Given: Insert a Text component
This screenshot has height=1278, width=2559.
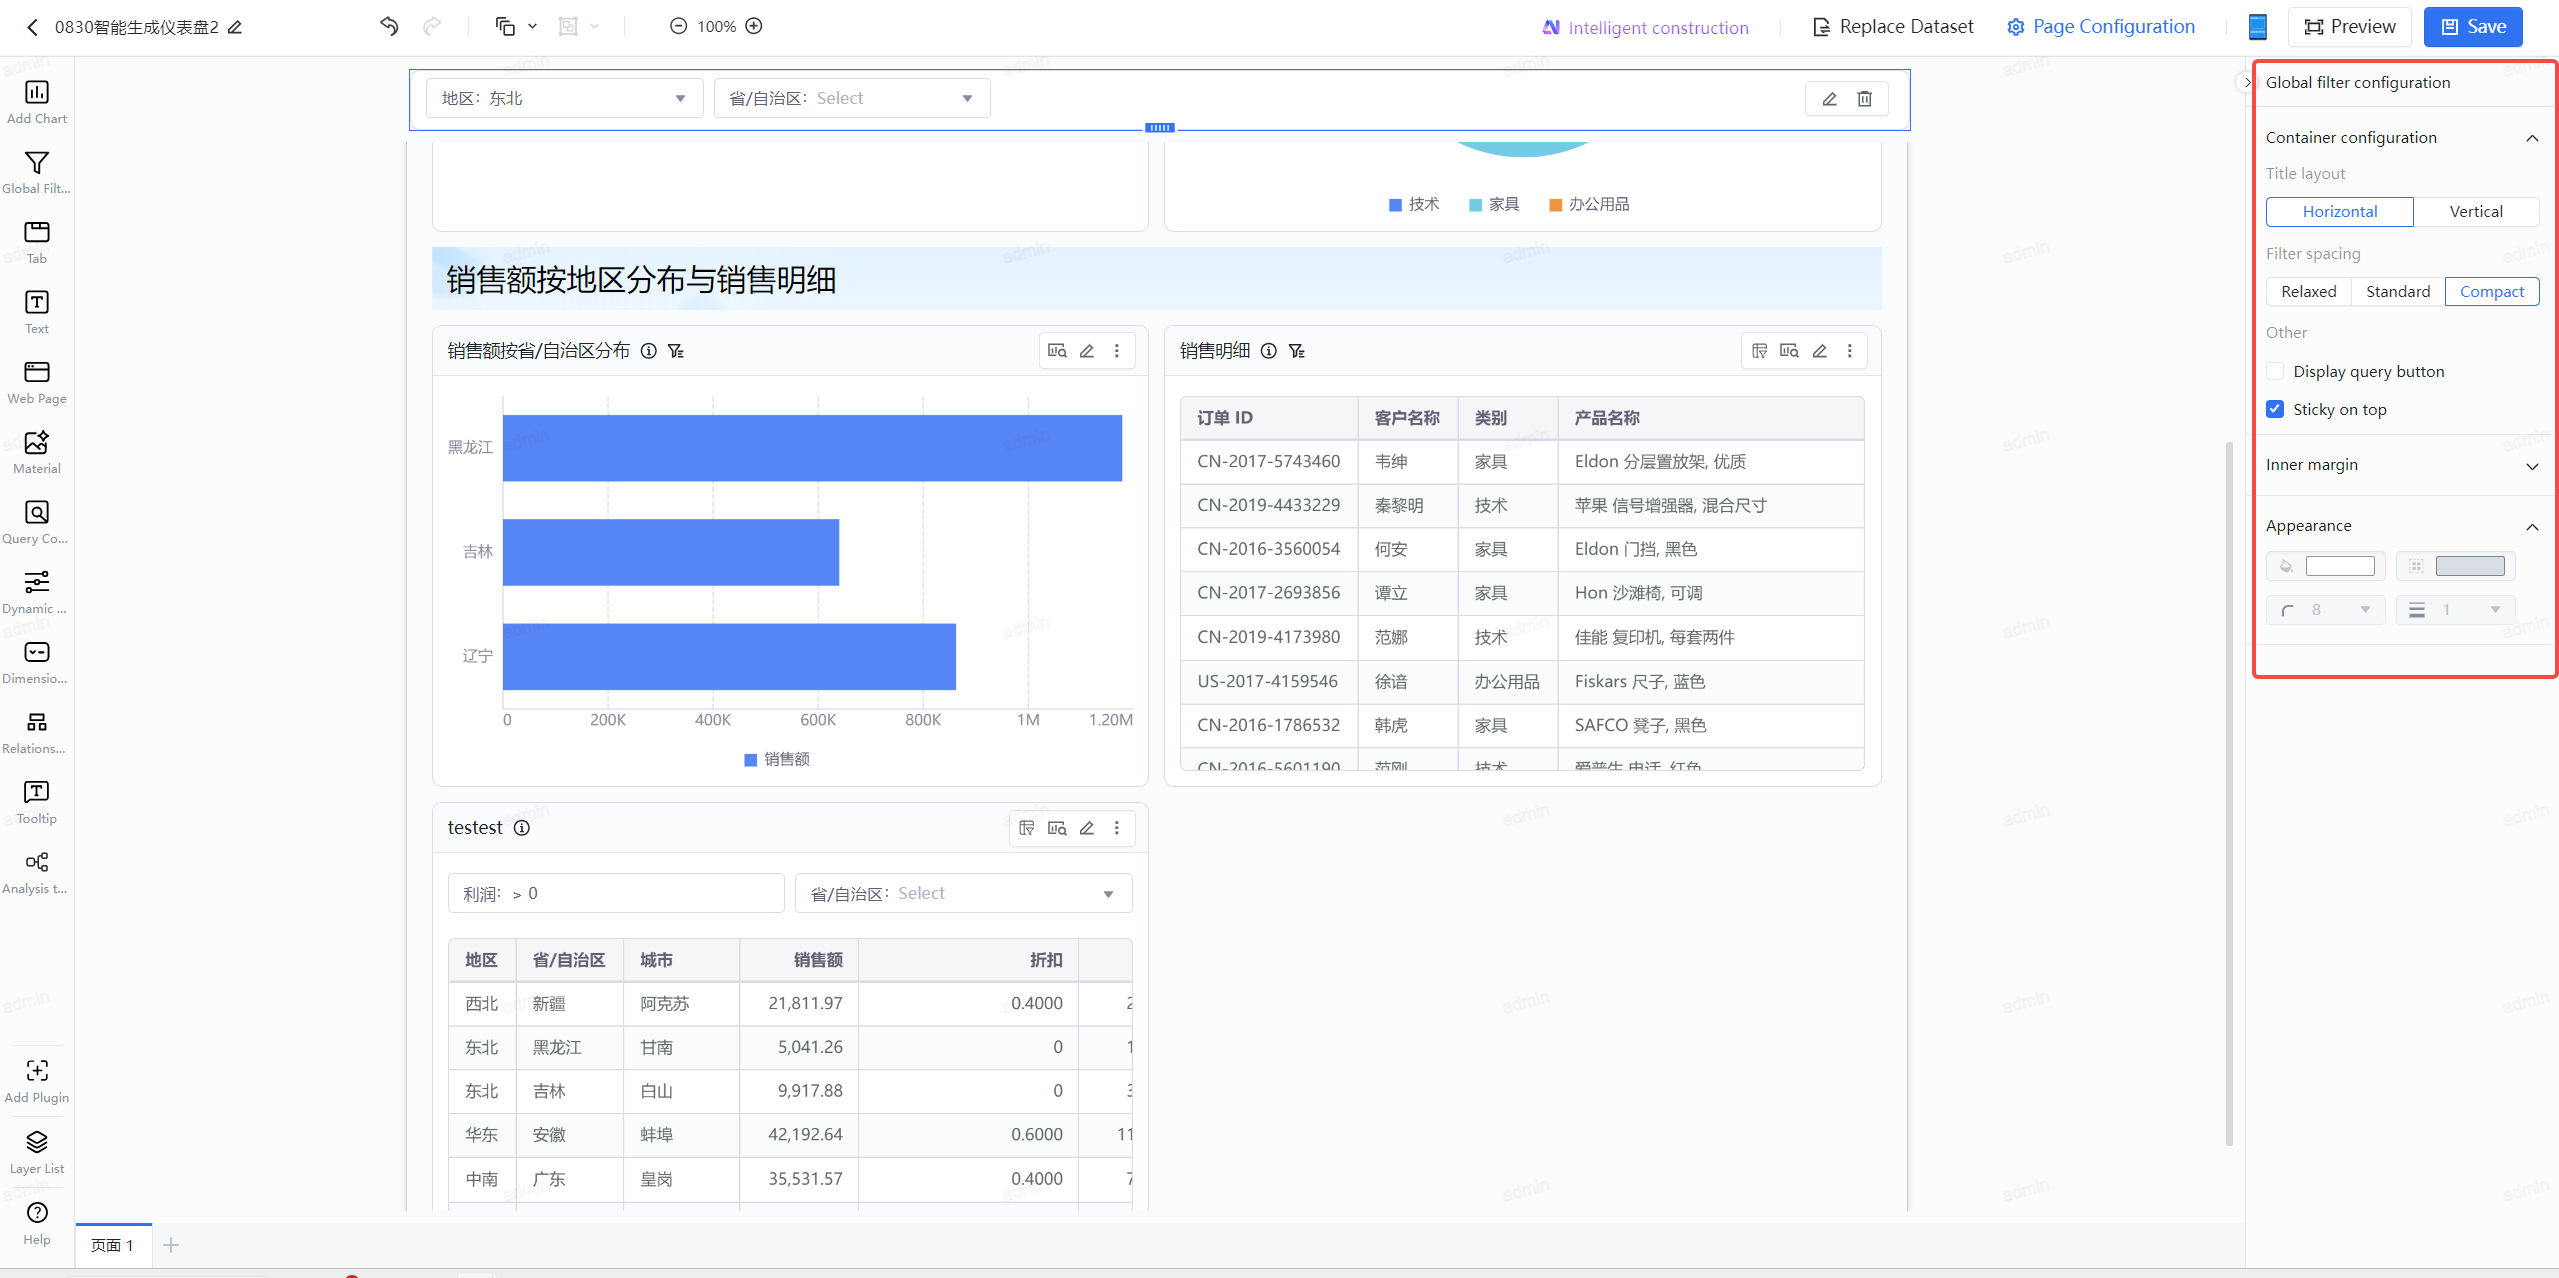Looking at the screenshot, I should click(x=37, y=312).
